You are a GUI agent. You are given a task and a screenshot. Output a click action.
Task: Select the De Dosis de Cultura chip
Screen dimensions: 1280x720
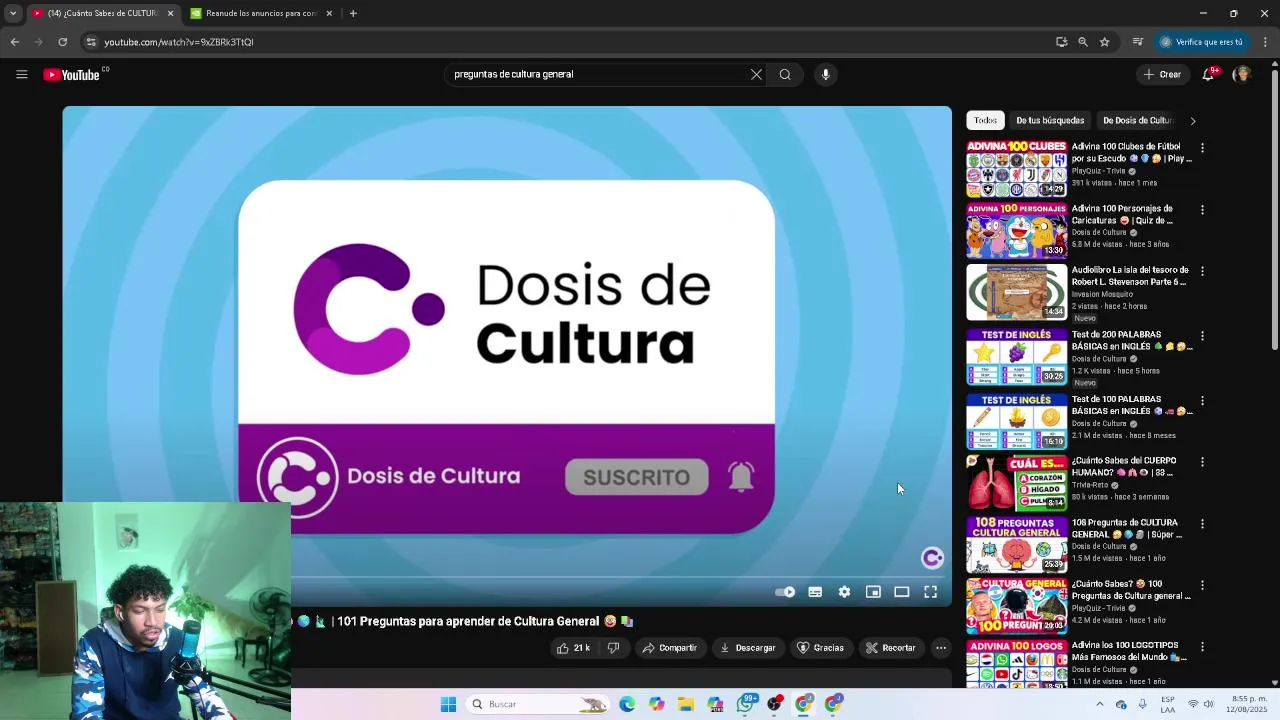click(1137, 120)
